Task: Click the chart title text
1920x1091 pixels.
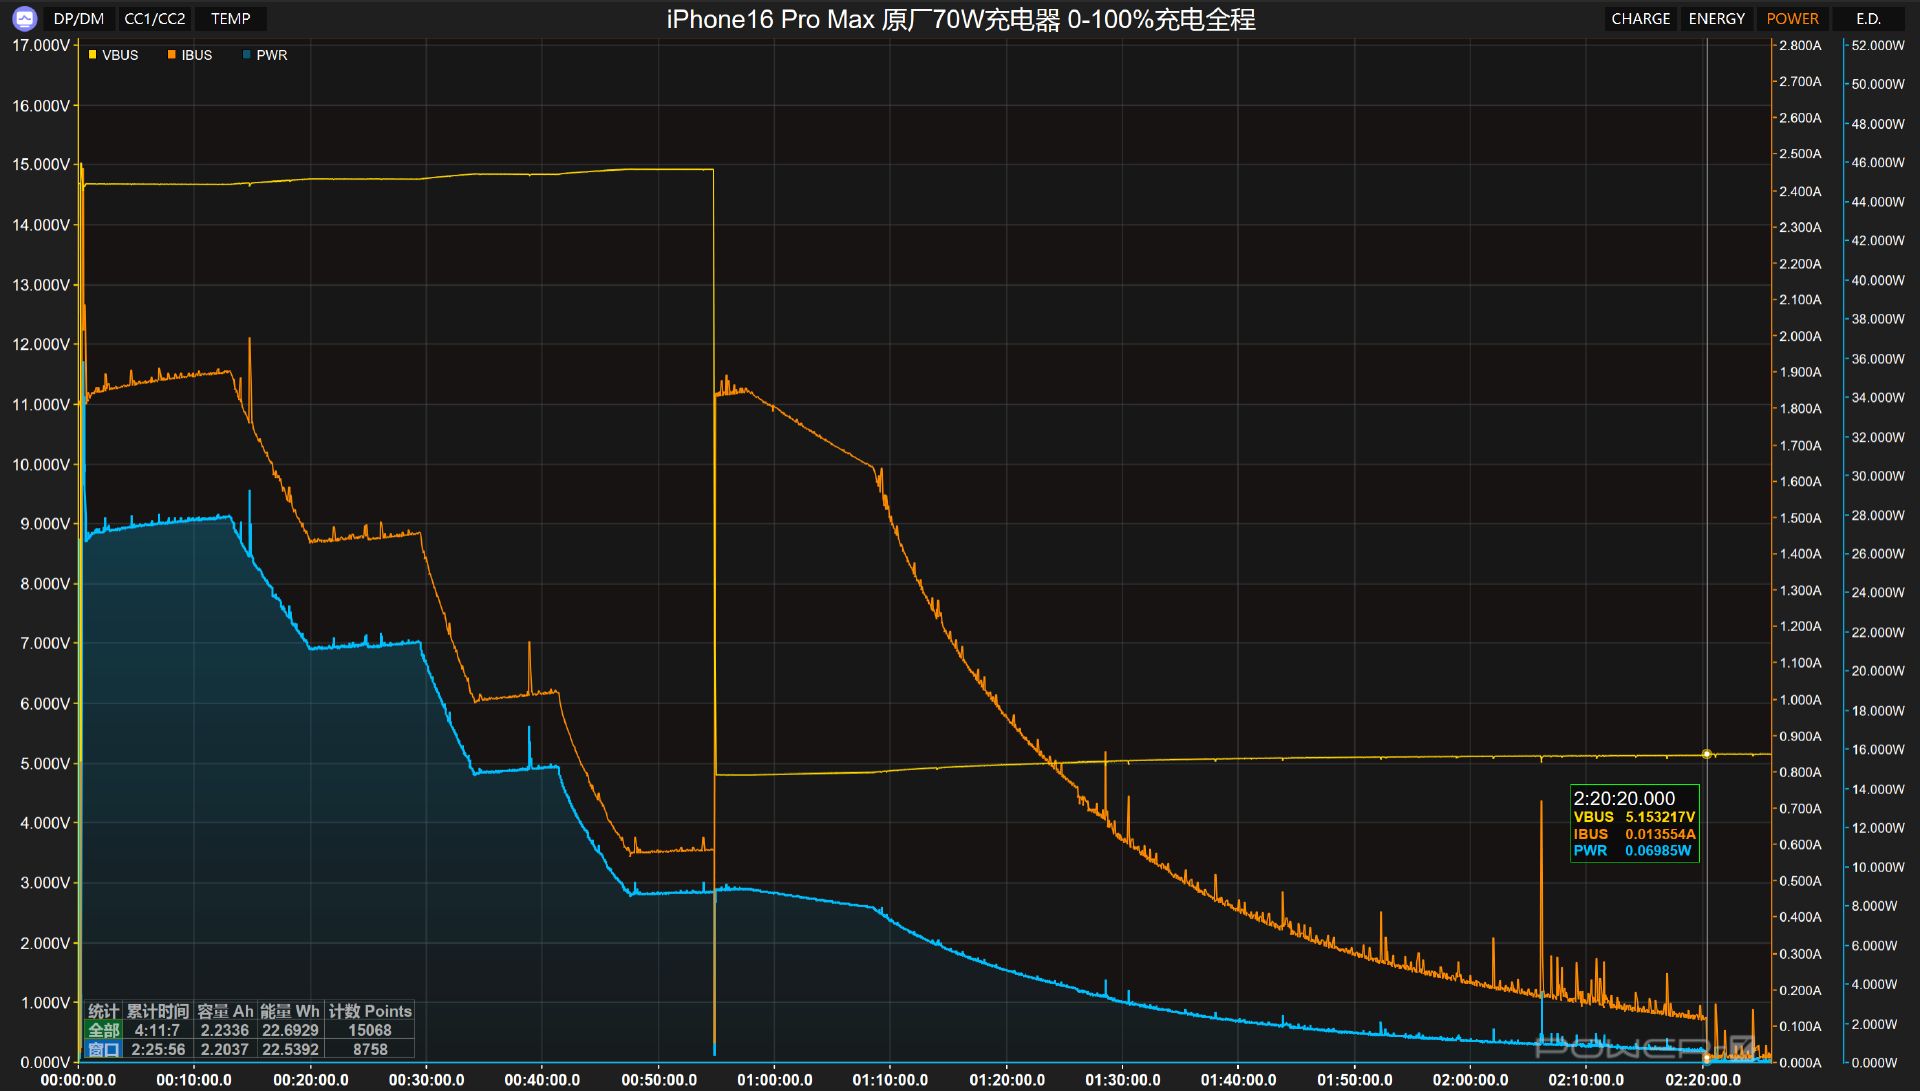Action: tap(960, 19)
